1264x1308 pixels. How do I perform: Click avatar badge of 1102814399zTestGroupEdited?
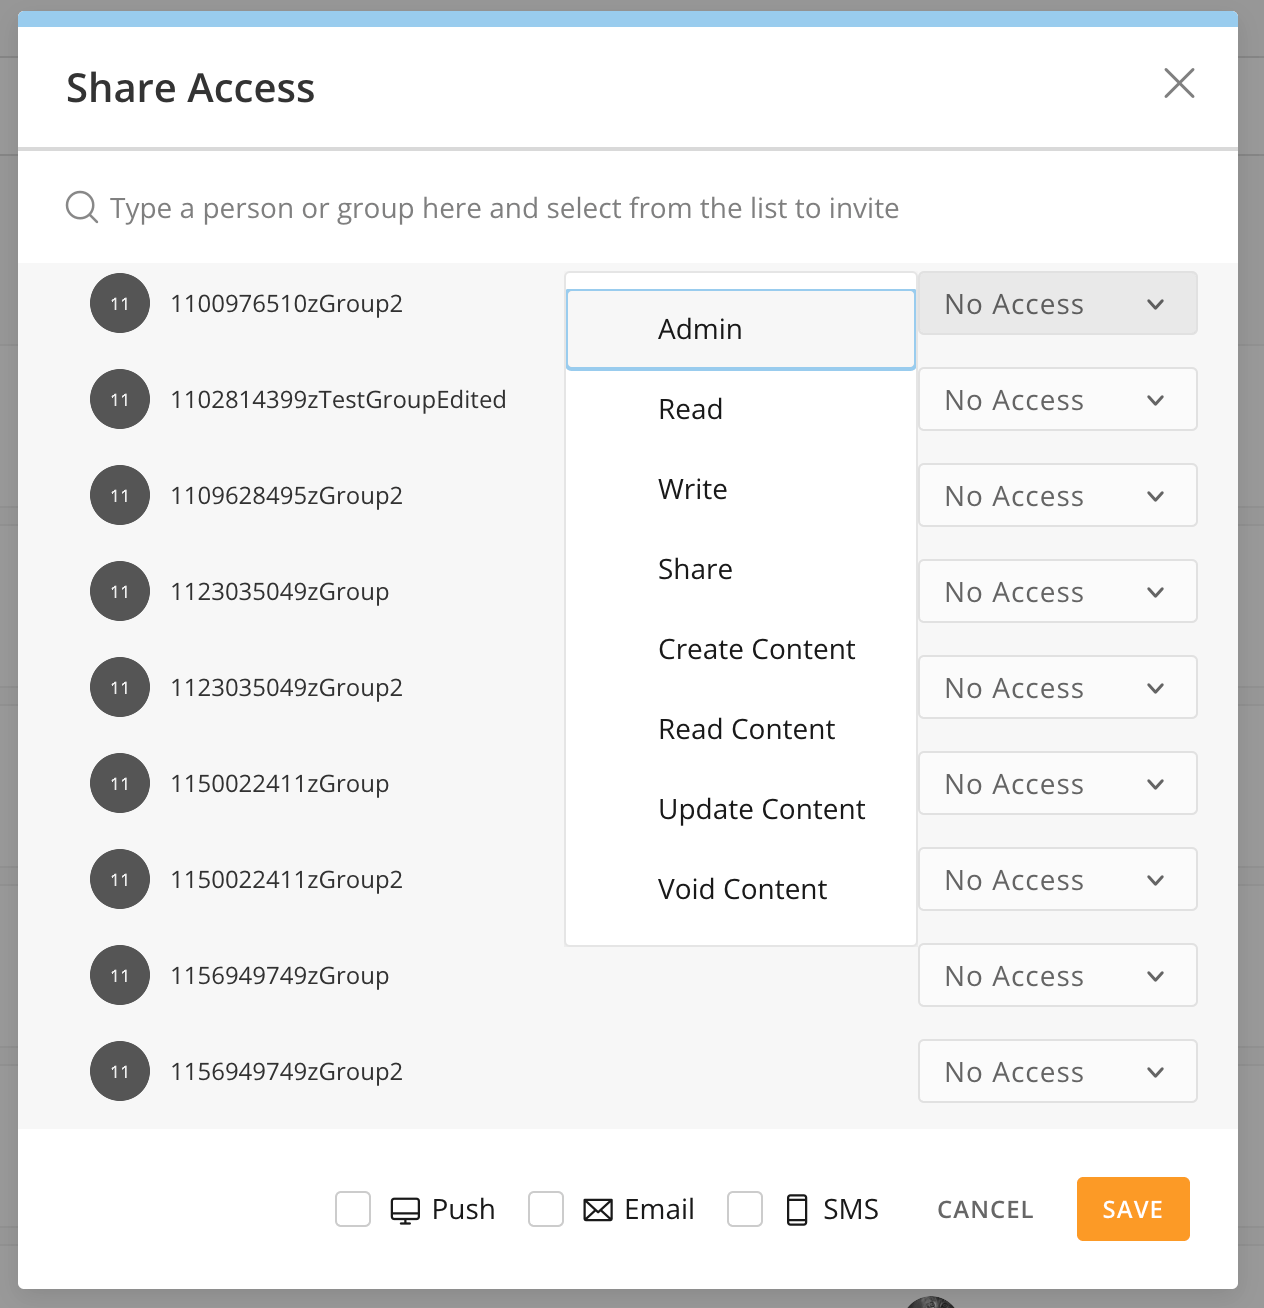(x=120, y=399)
